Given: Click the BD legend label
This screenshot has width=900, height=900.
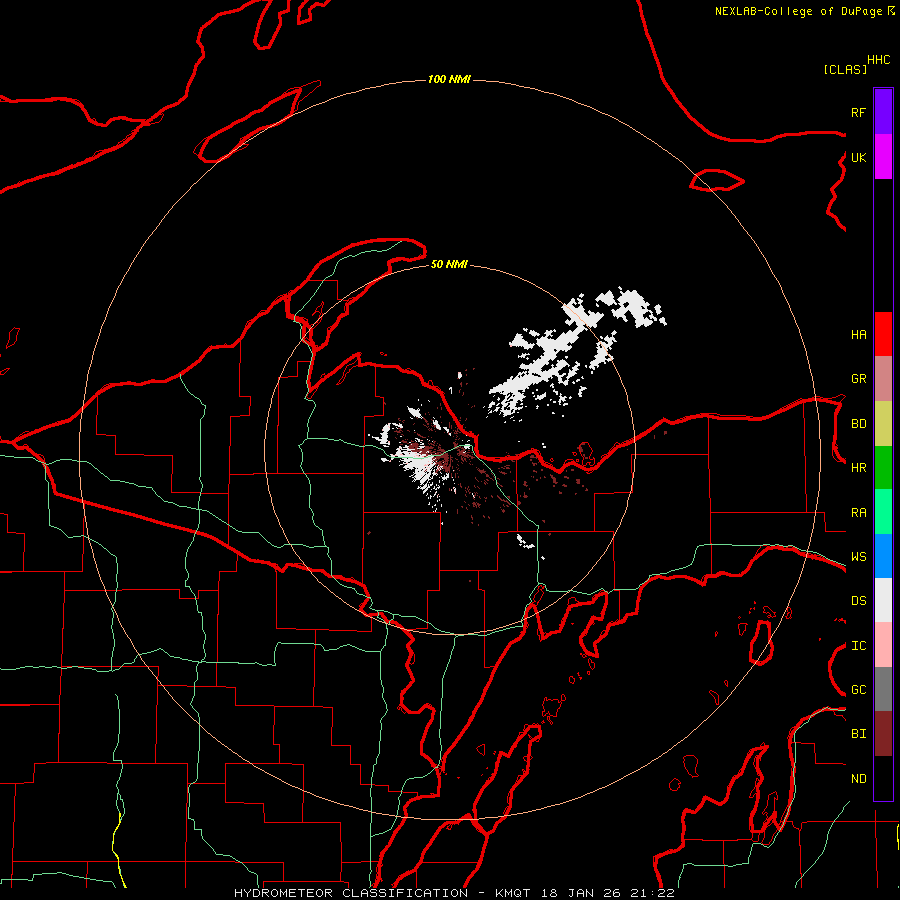Looking at the screenshot, I should point(858,424).
